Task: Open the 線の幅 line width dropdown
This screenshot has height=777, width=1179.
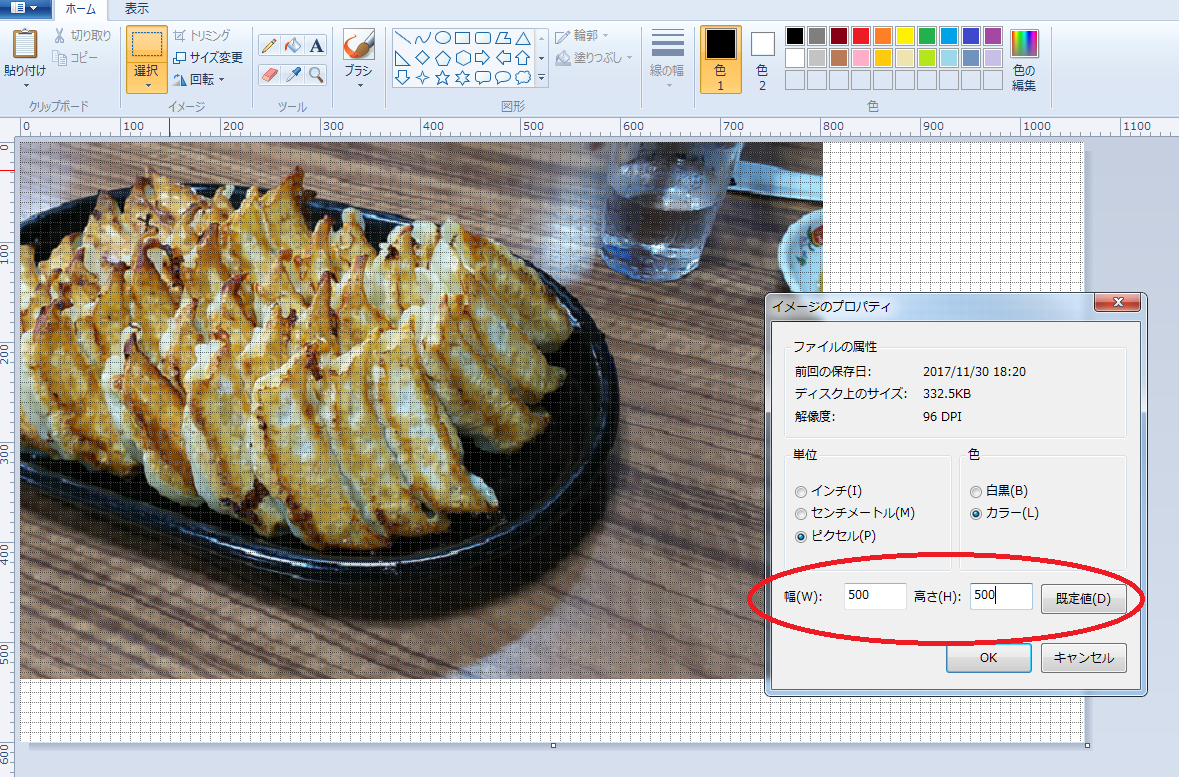Action: point(668,59)
